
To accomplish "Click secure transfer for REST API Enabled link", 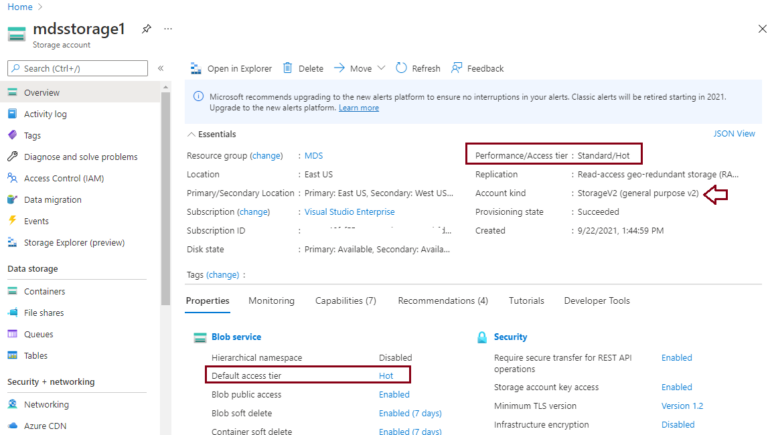I will click(676, 358).
